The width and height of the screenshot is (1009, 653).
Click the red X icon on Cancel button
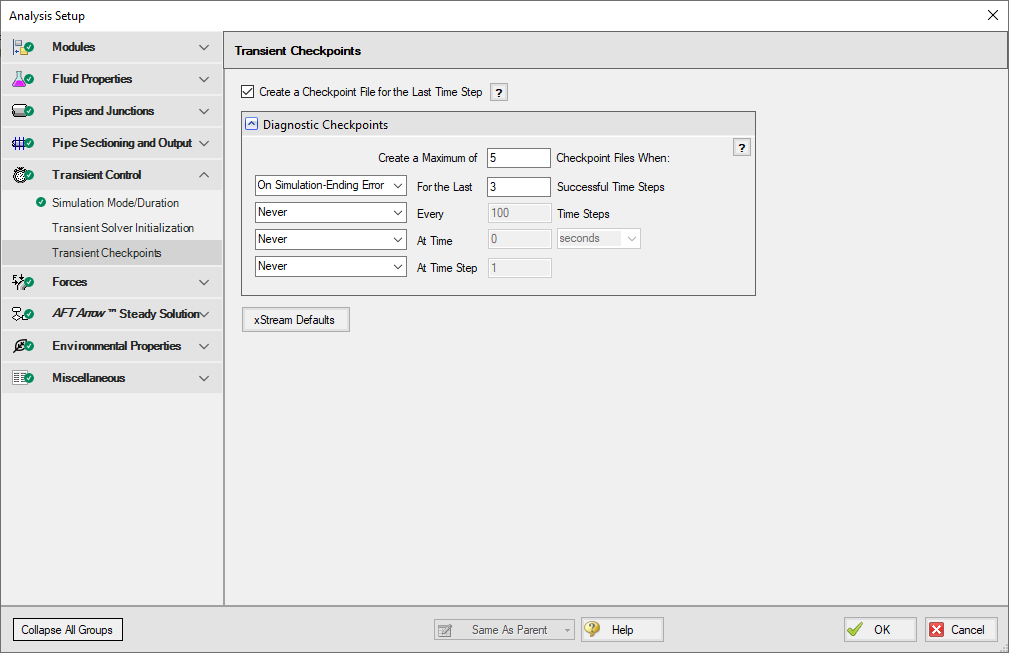point(936,630)
